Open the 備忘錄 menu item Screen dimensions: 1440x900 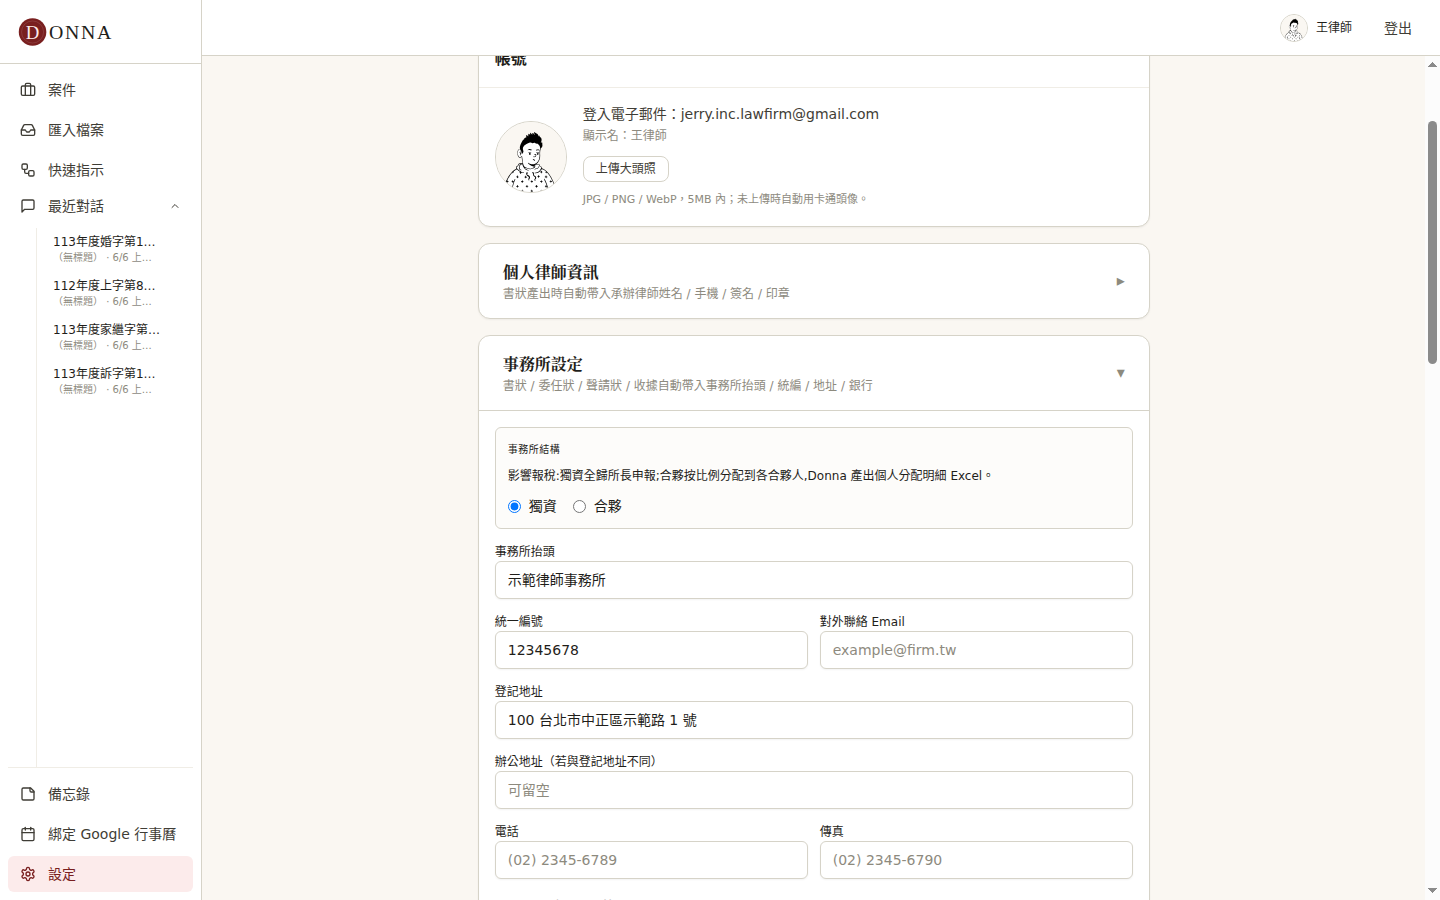(x=100, y=794)
